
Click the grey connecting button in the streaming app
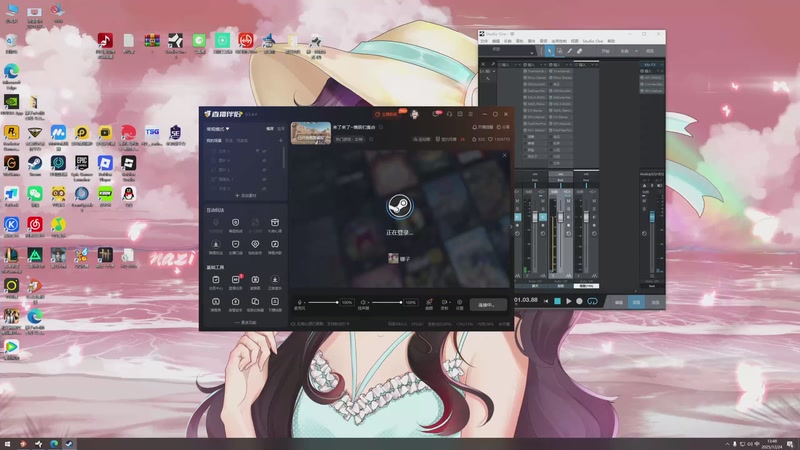click(488, 305)
